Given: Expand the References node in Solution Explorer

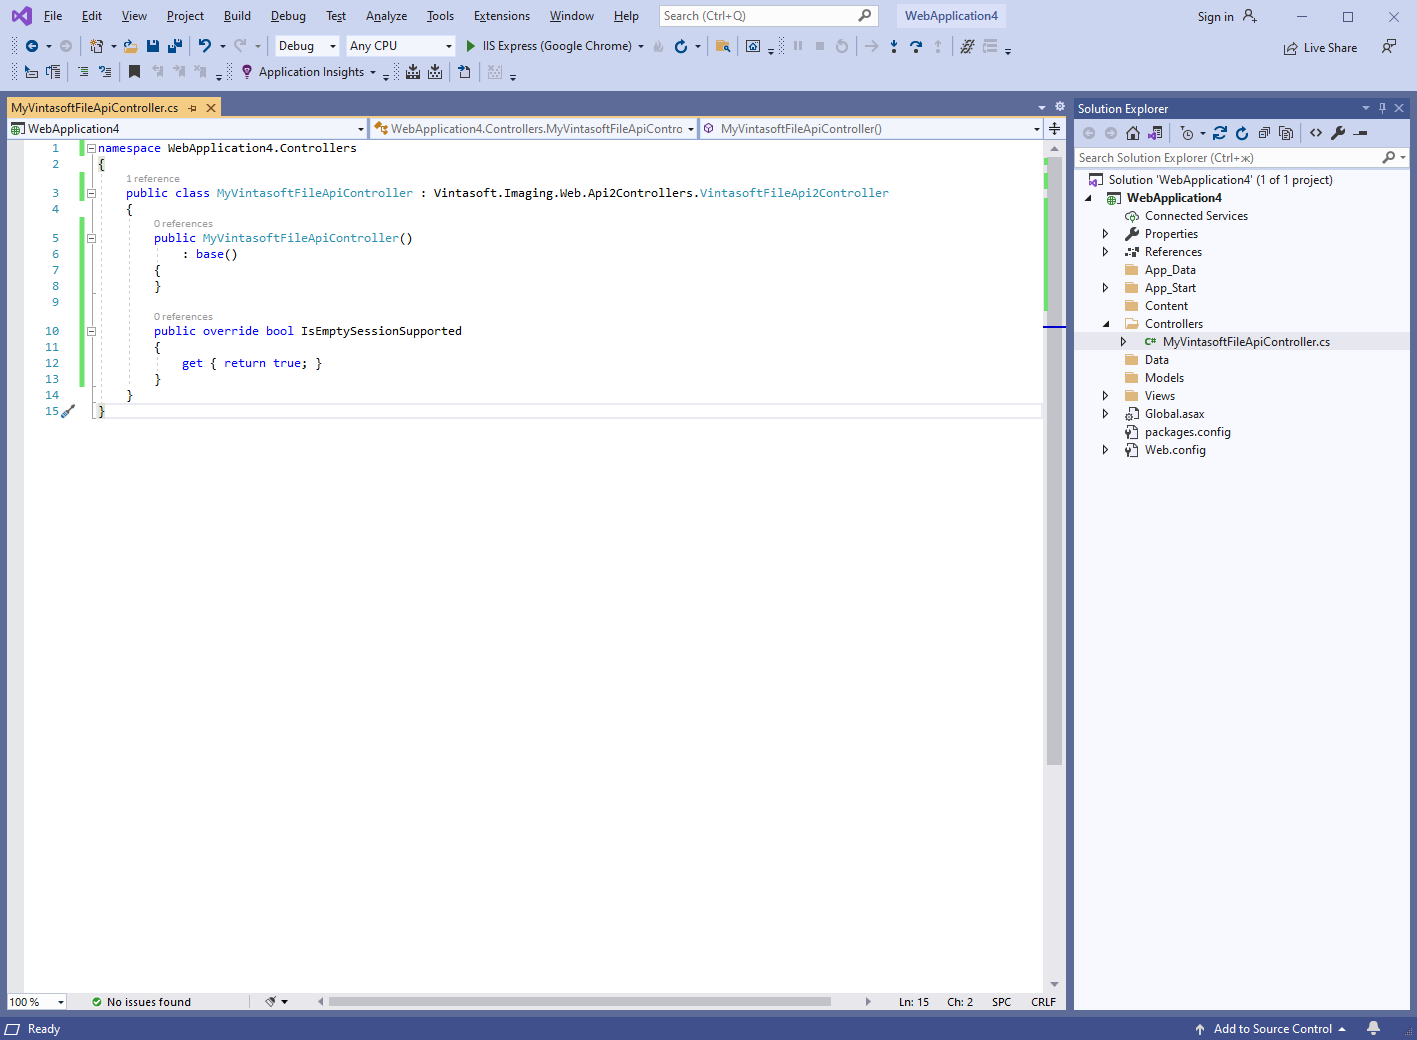Looking at the screenshot, I should 1105,252.
